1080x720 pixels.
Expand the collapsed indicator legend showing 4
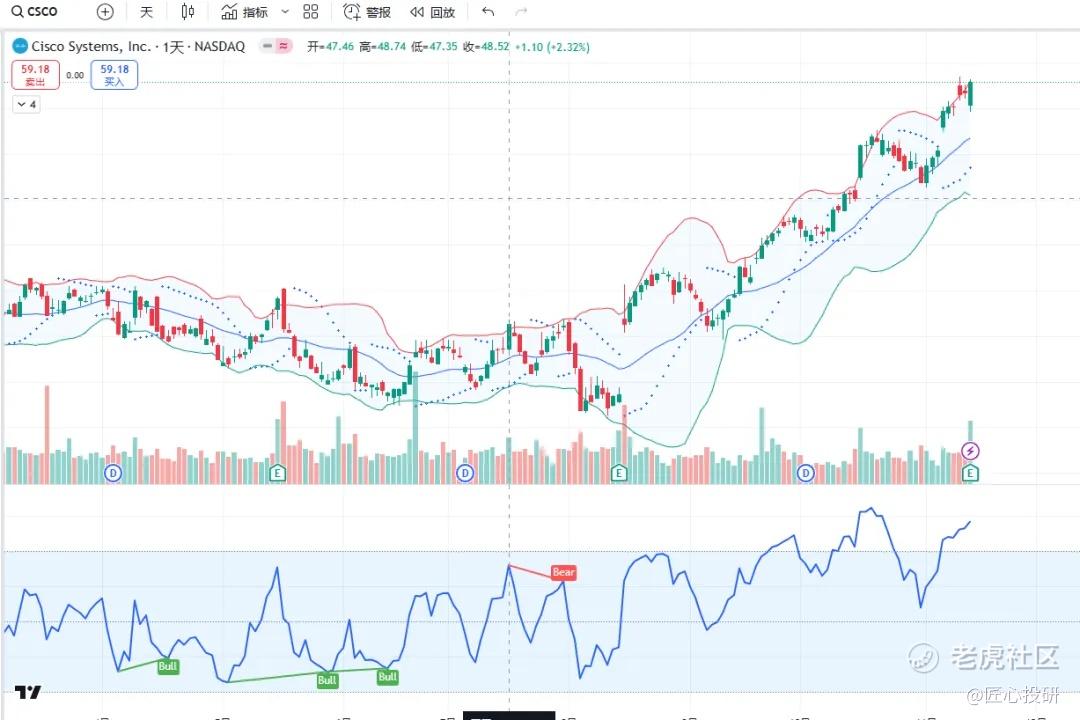pyautogui.click(x=26, y=104)
